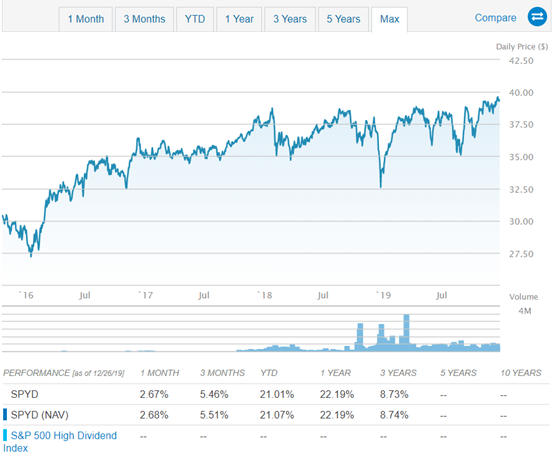Switch to the 3 Years tab
This screenshot has width=554, height=456.
coord(290,19)
